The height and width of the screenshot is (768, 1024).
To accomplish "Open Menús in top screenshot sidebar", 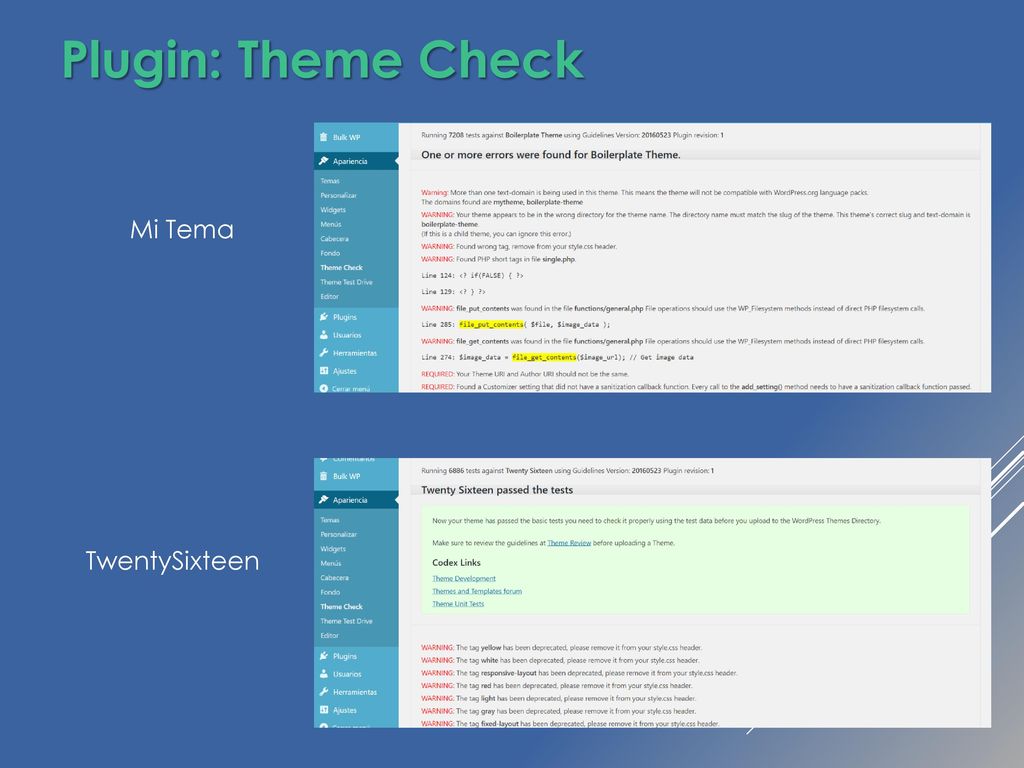I will coord(330,224).
